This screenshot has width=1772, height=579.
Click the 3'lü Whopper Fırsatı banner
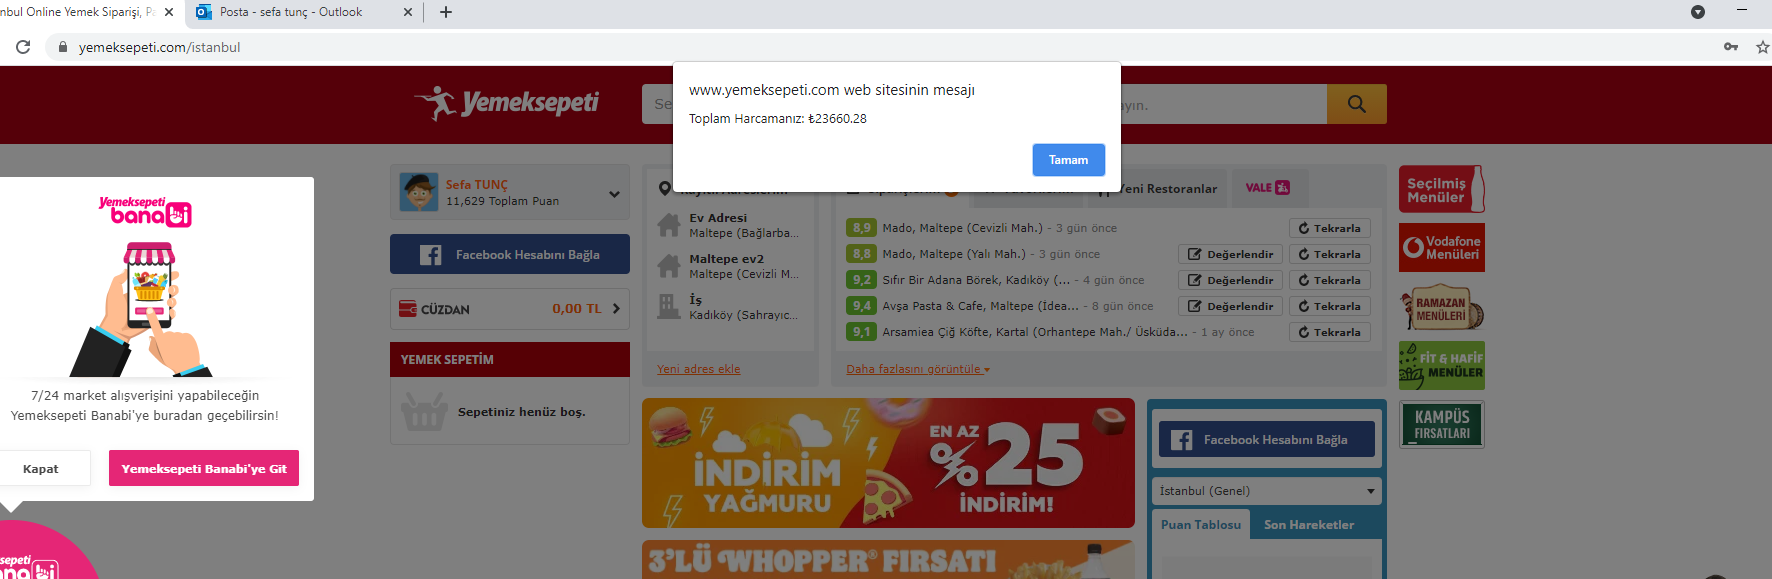[x=888, y=560]
